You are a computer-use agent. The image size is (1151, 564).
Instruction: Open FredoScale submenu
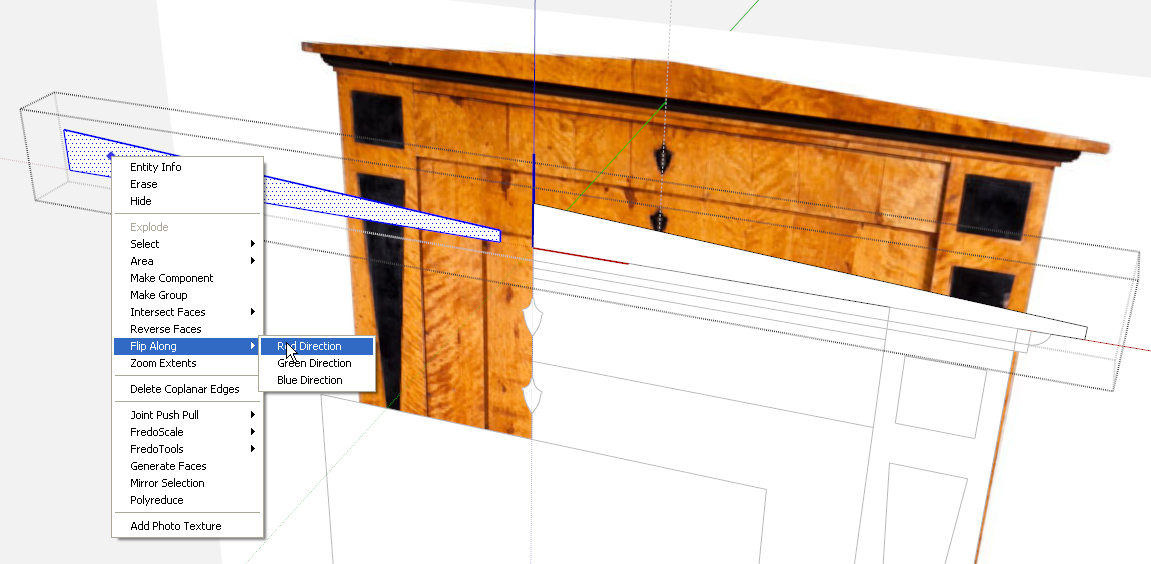click(x=187, y=432)
